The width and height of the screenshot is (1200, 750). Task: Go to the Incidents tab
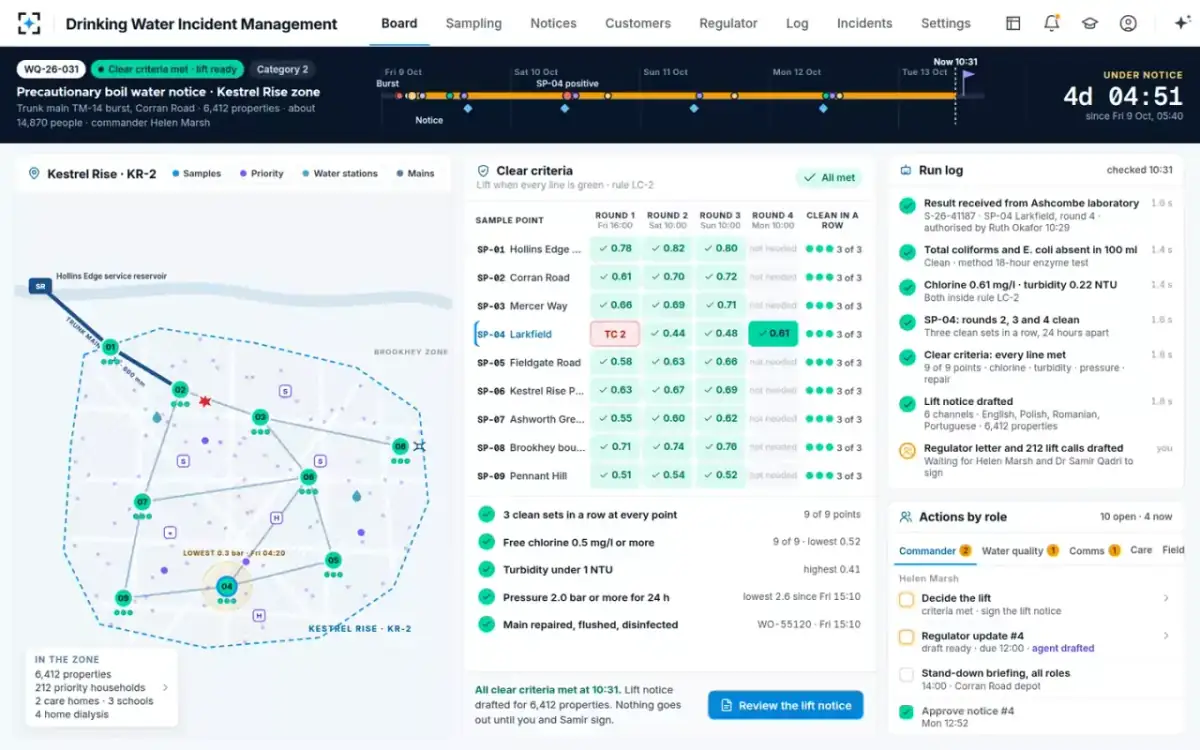(x=864, y=23)
